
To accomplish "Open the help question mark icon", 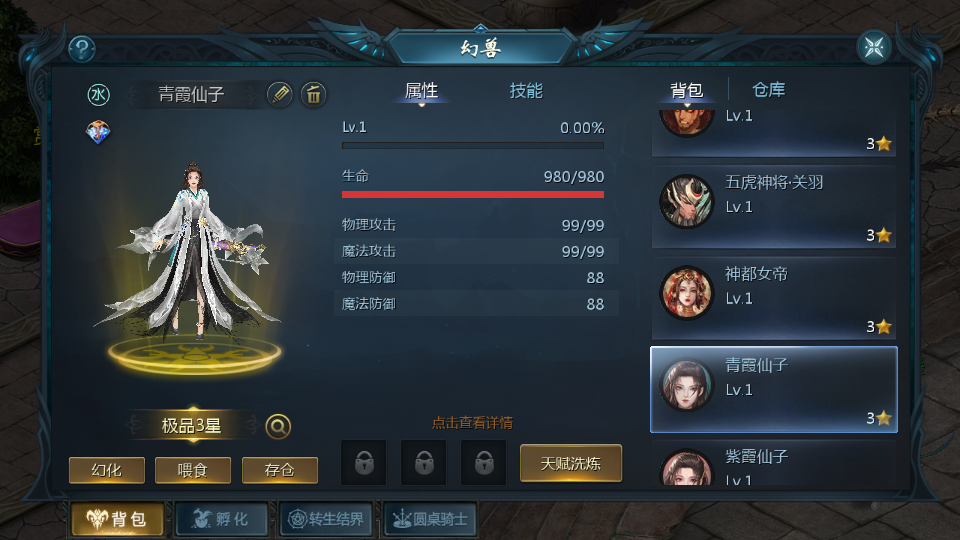I will point(82,49).
